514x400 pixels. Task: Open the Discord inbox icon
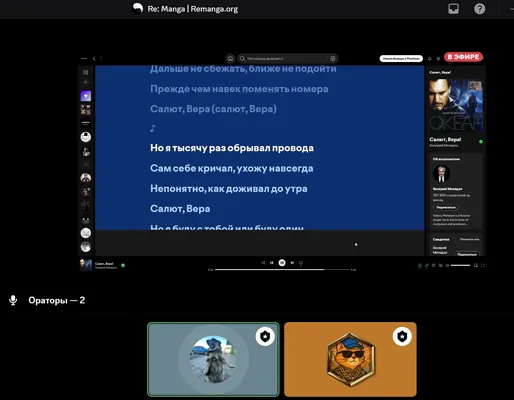tap(453, 9)
